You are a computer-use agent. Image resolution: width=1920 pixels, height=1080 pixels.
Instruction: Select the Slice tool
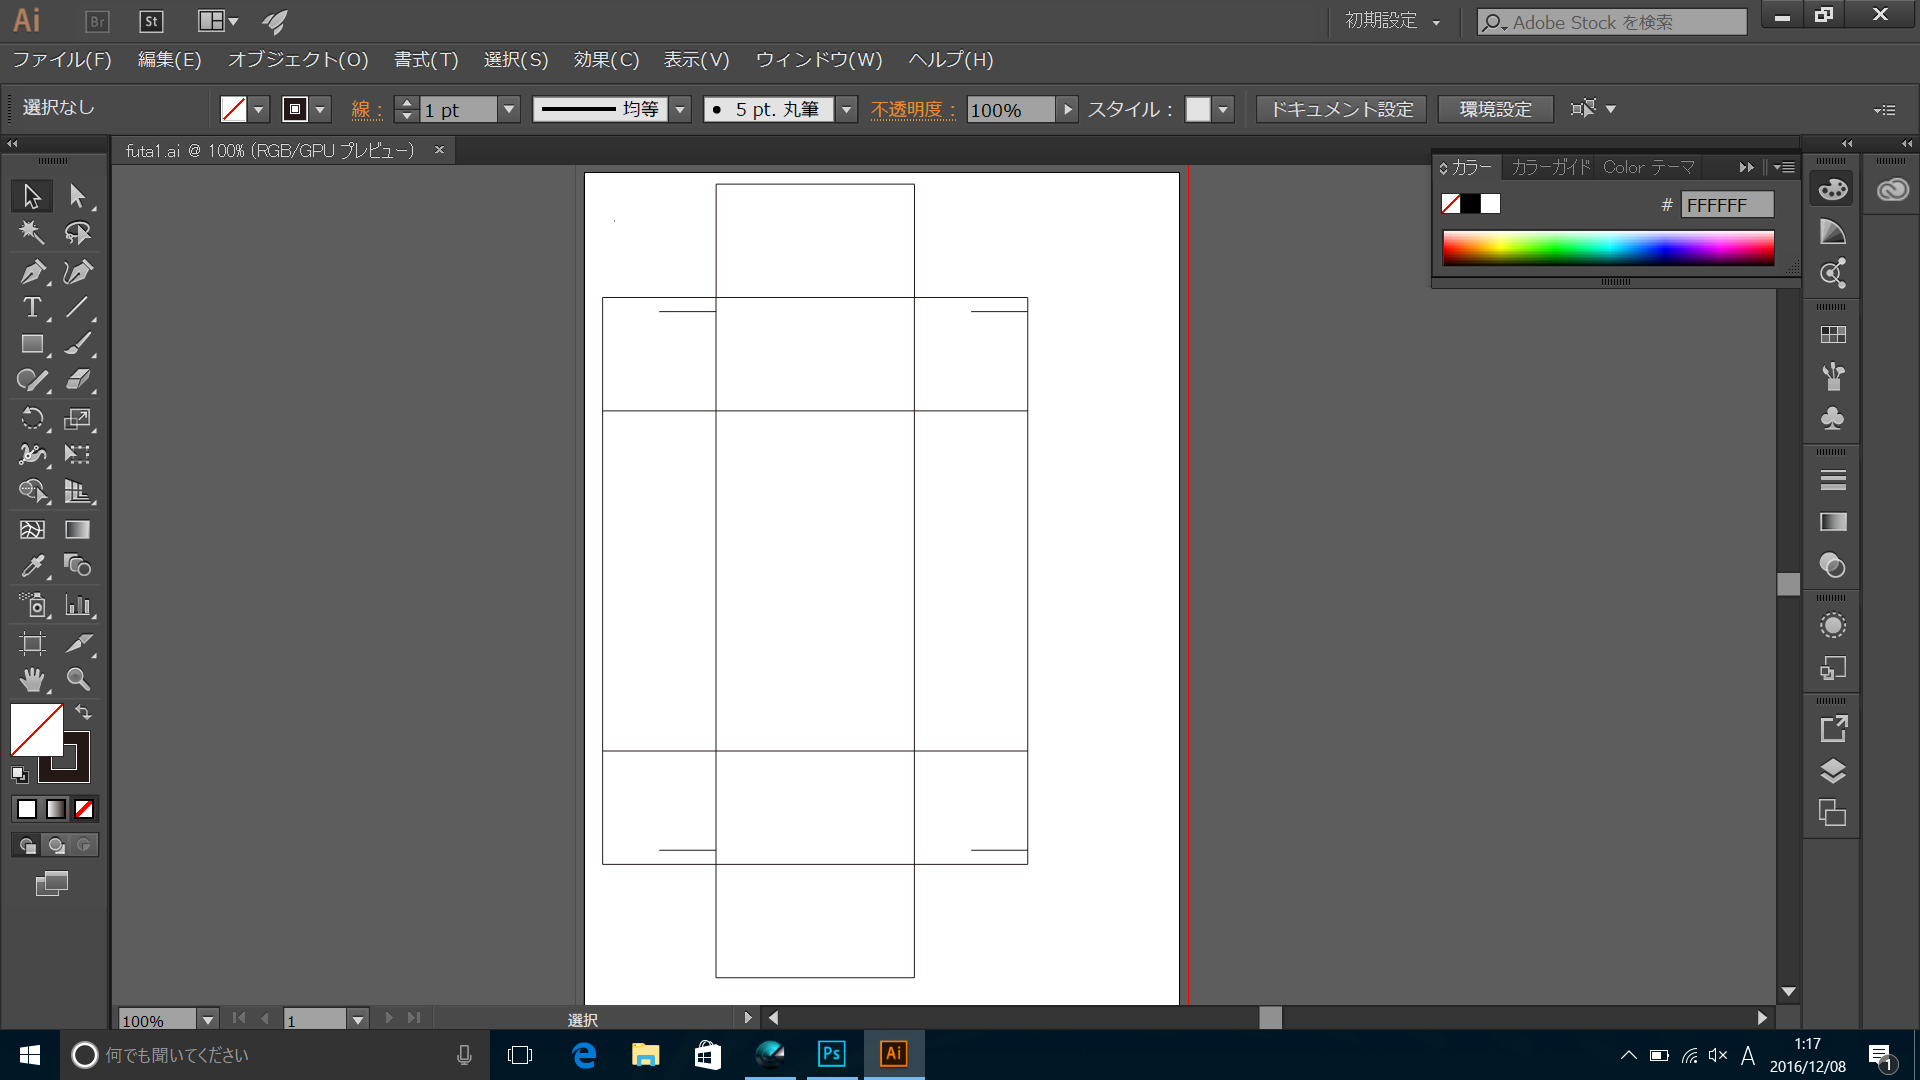click(78, 643)
